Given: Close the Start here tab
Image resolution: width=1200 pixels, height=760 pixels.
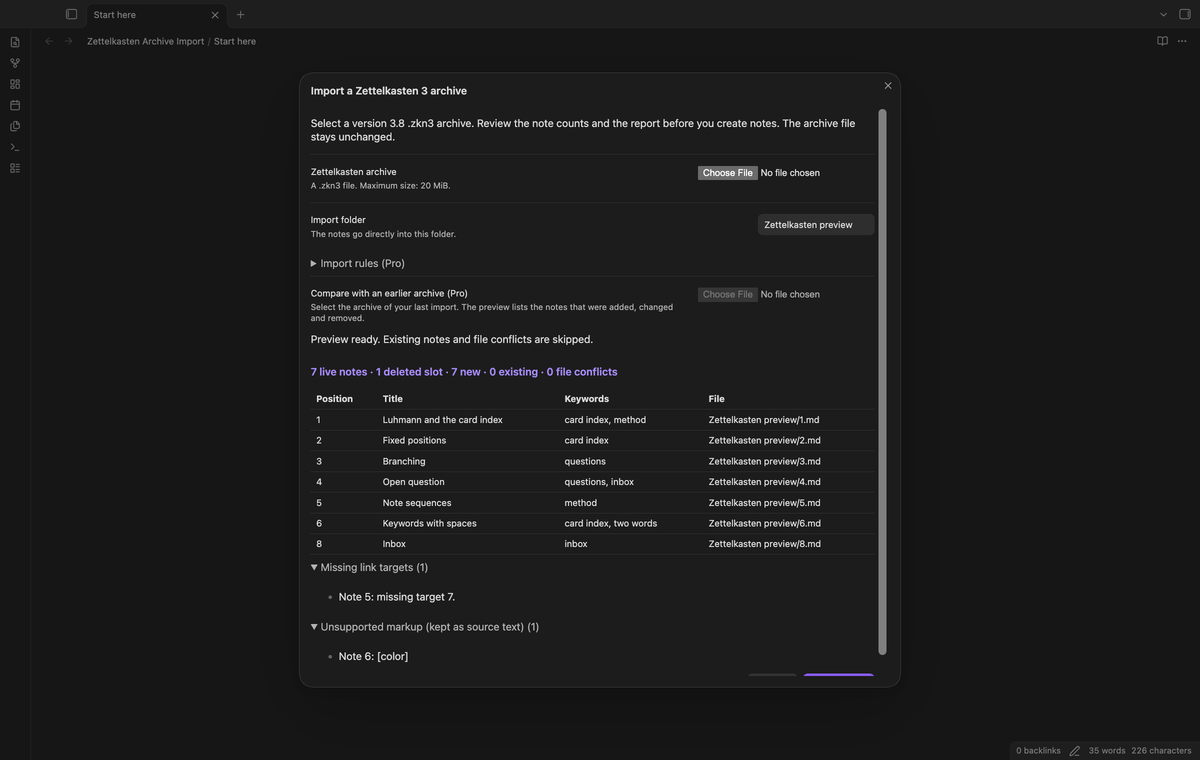Looking at the screenshot, I should [215, 15].
